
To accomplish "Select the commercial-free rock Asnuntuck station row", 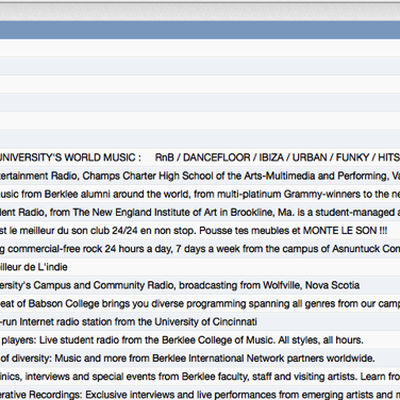I will pyautogui.click(x=200, y=249).
